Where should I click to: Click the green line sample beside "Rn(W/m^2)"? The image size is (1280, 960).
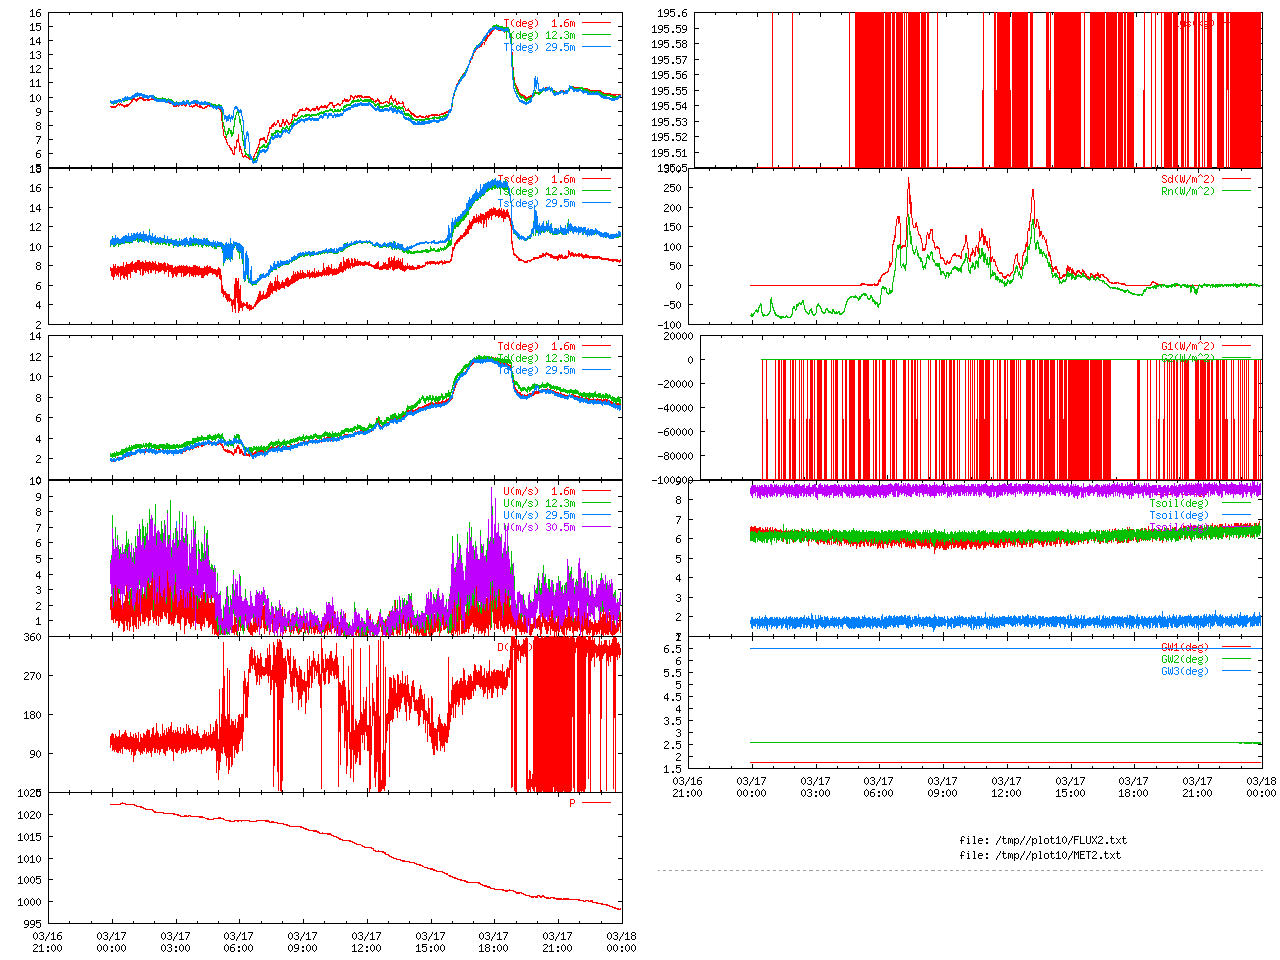tap(1237, 192)
